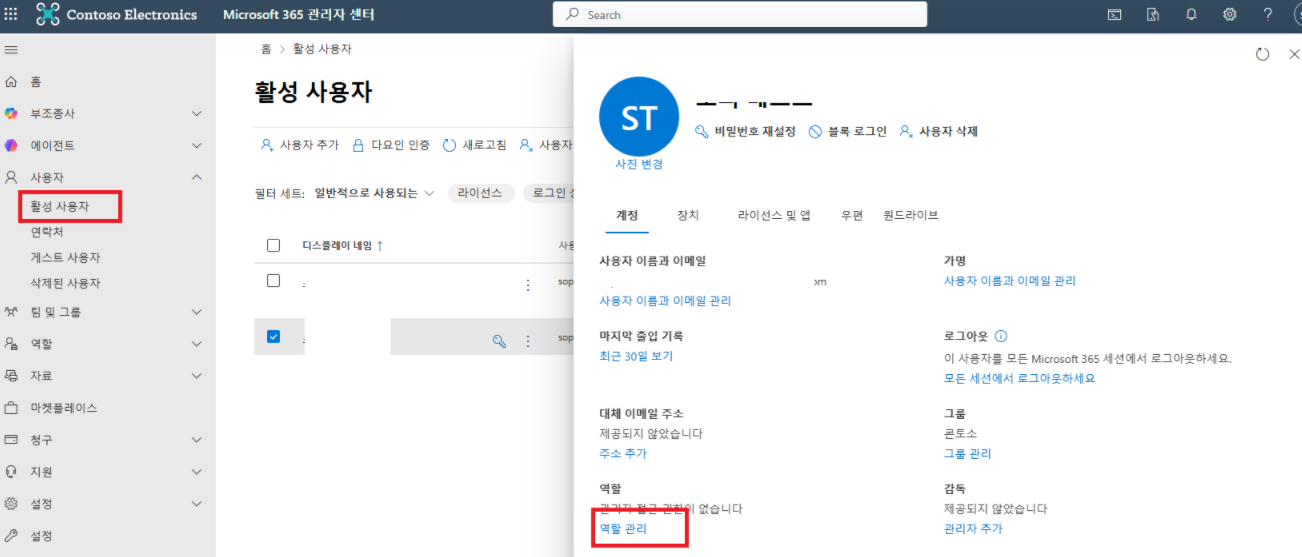Click 사용자 이름과 이메일 관리 under 가명
This screenshot has width=1302, height=557.
1010,281
